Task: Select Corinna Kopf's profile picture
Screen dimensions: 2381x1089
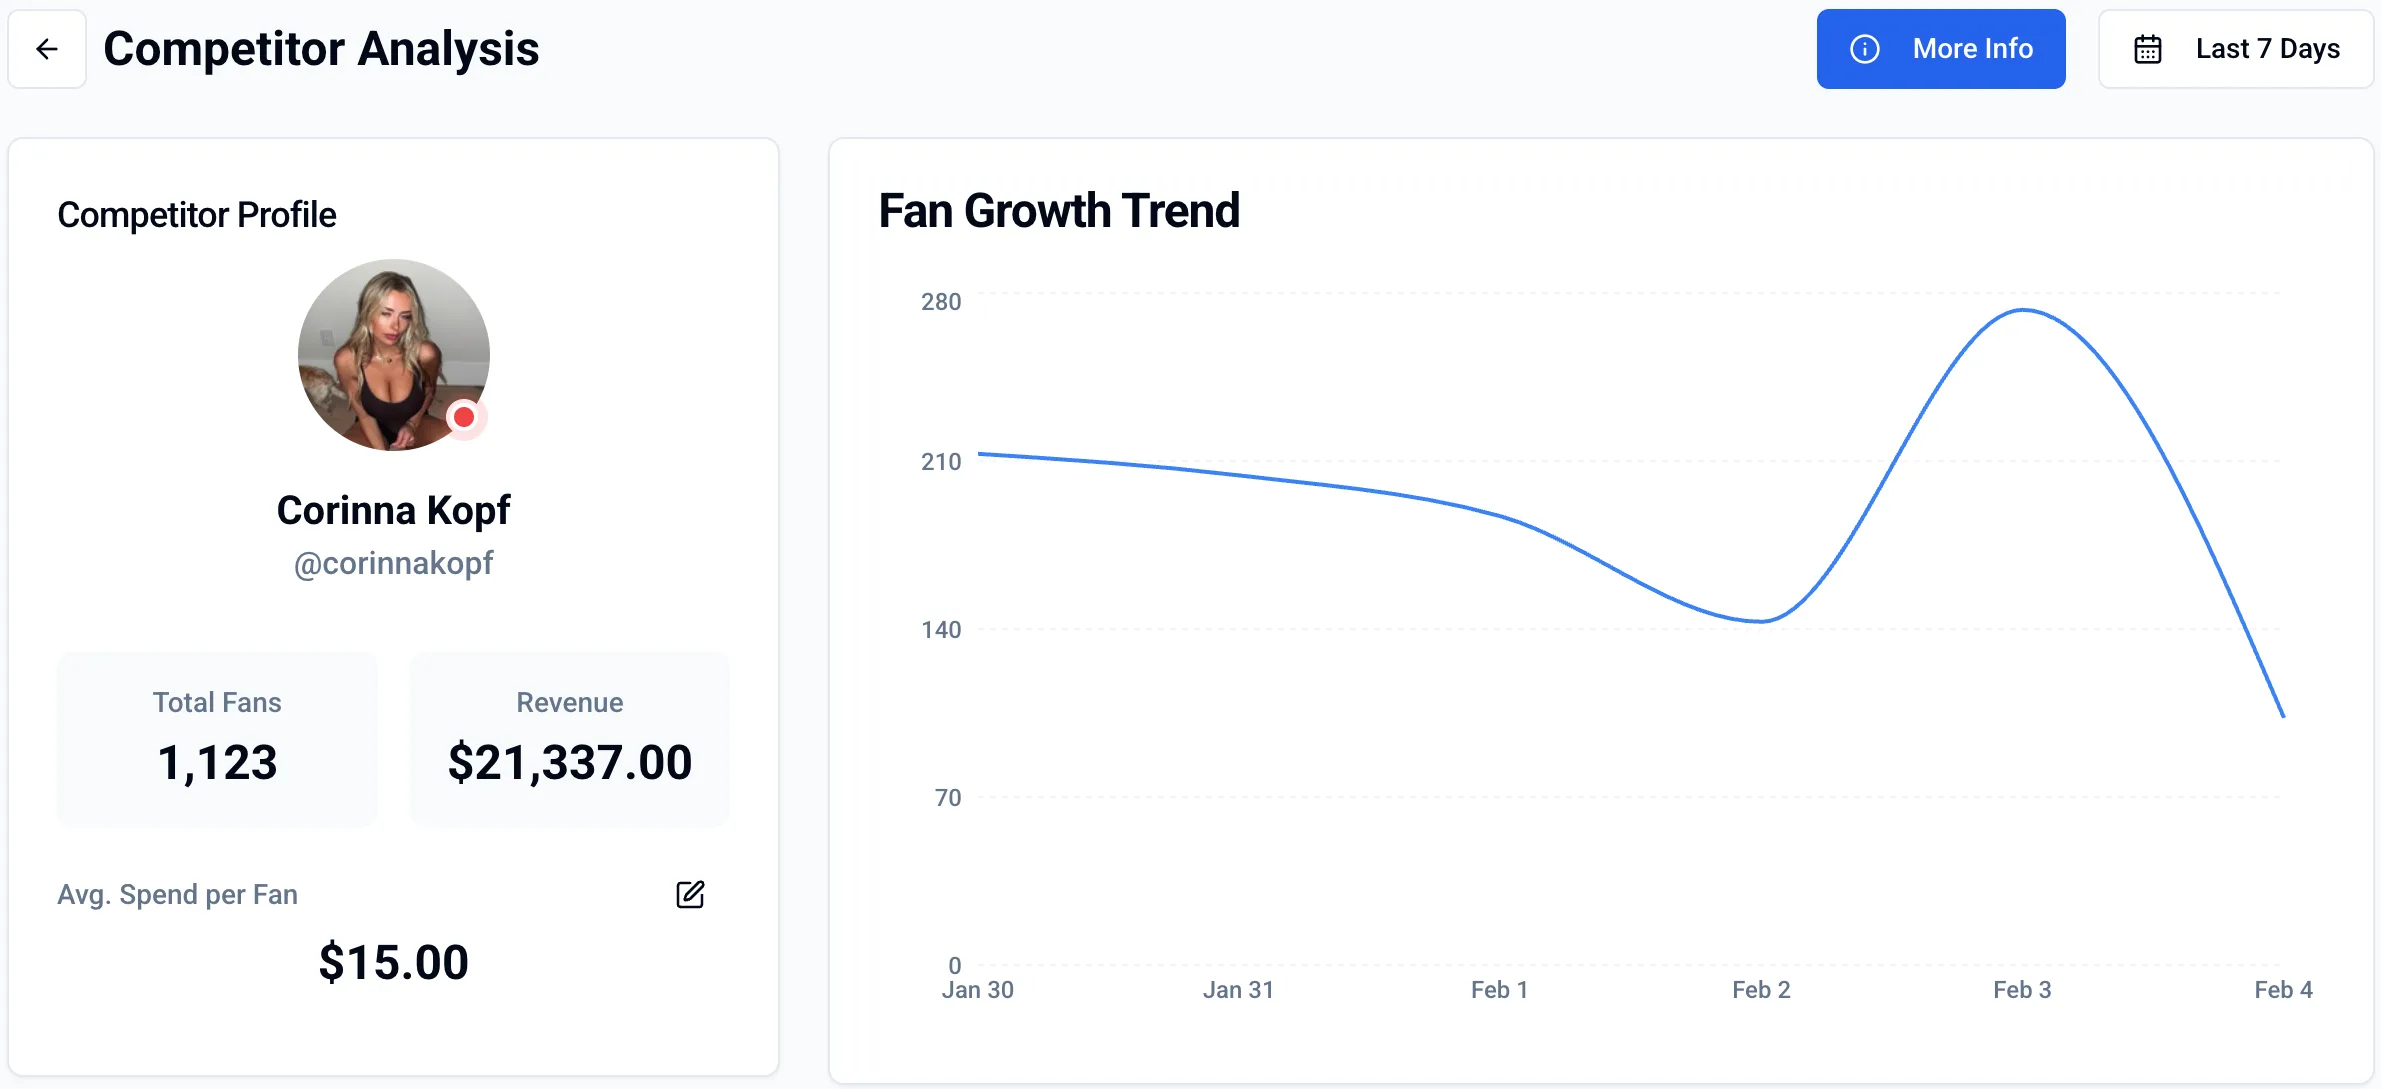Action: pyautogui.click(x=393, y=353)
